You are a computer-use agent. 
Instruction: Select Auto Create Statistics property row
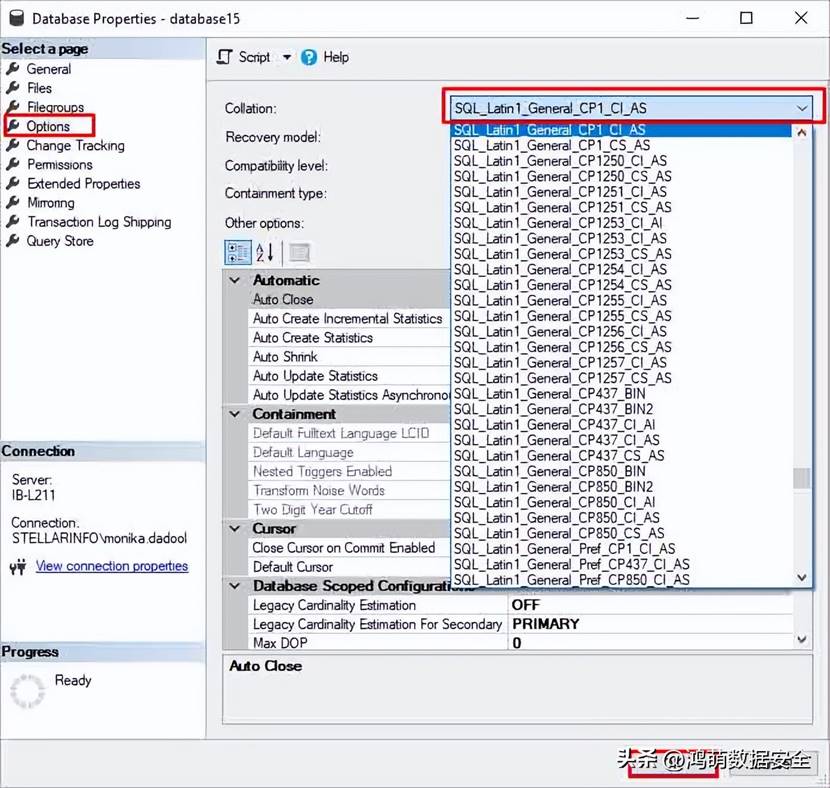click(x=350, y=338)
